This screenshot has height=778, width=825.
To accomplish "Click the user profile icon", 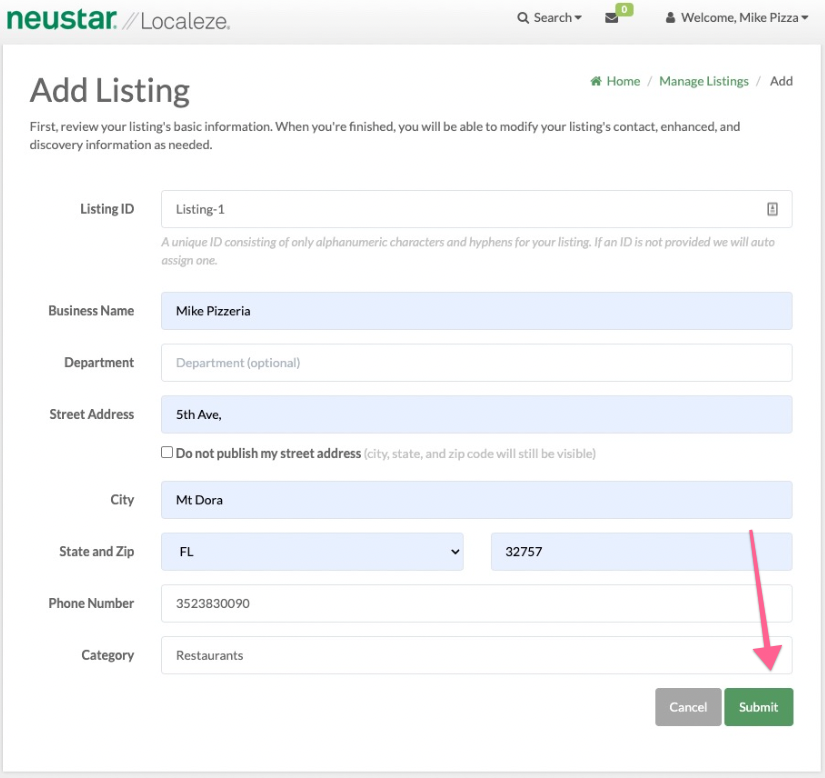I will [x=671, y=18].
